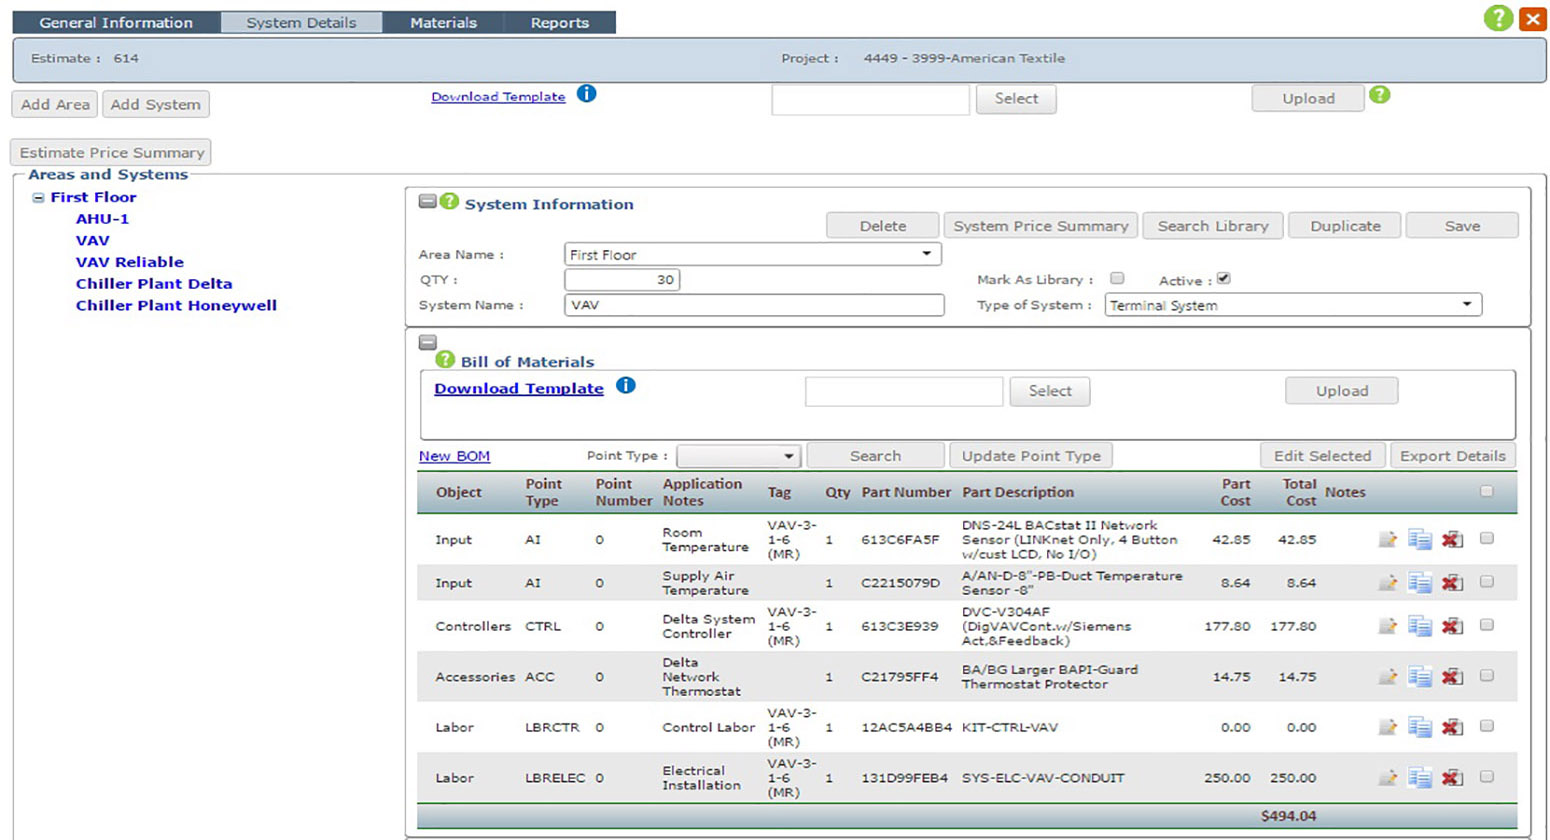Select Chiller Plant Honeywell in the tree
The height and width of the screenshot is (840, 1550).
[176, 306]
